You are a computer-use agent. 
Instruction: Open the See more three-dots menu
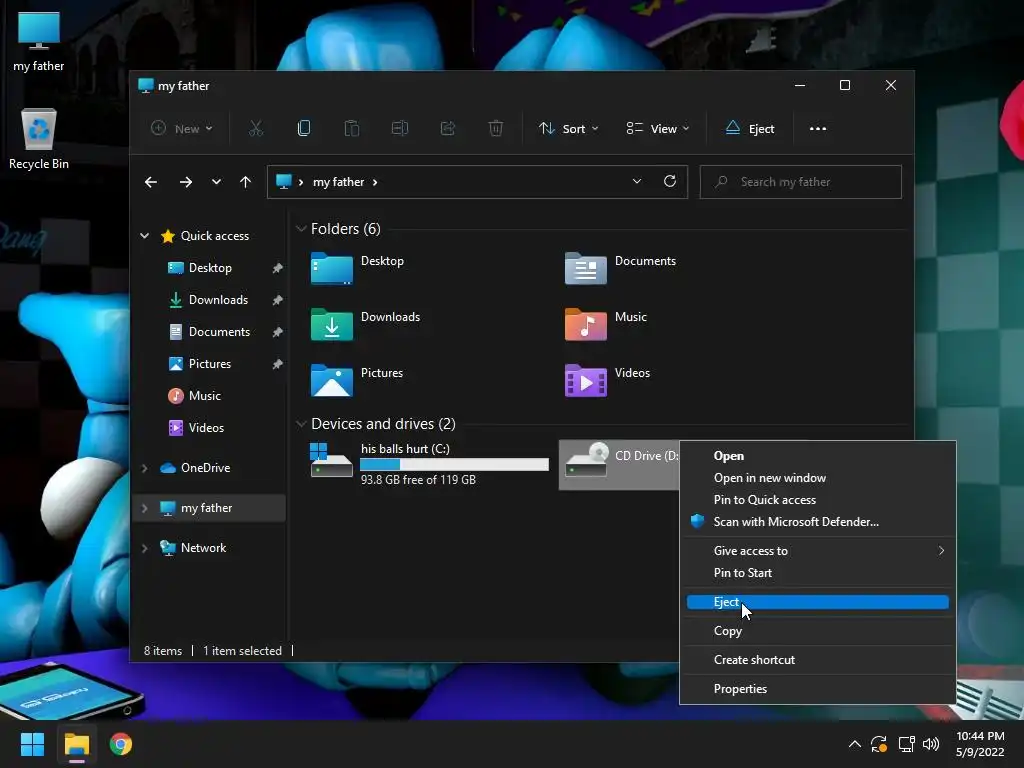point(818,129)
